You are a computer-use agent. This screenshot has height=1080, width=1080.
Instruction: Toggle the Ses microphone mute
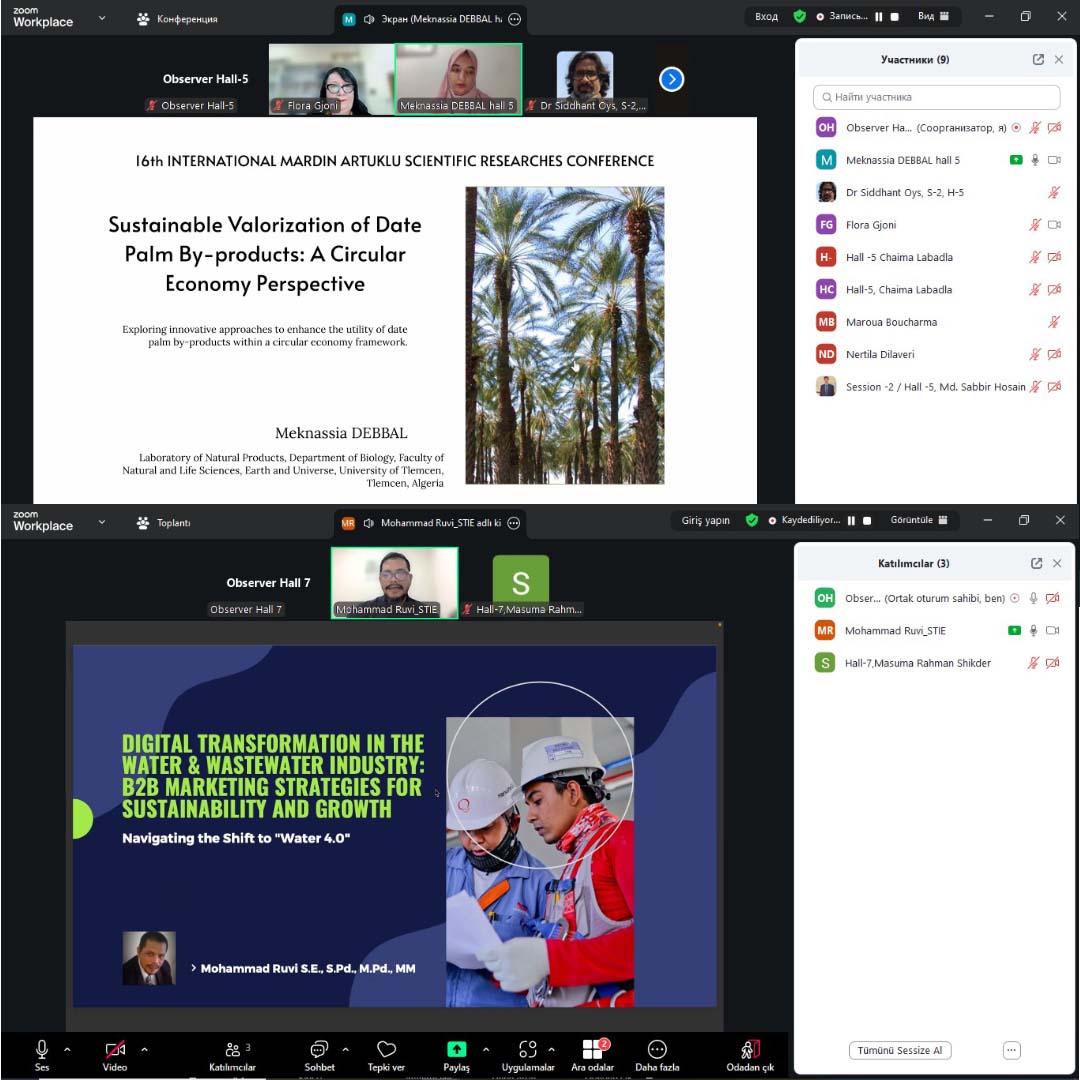tap(42, 1049)
